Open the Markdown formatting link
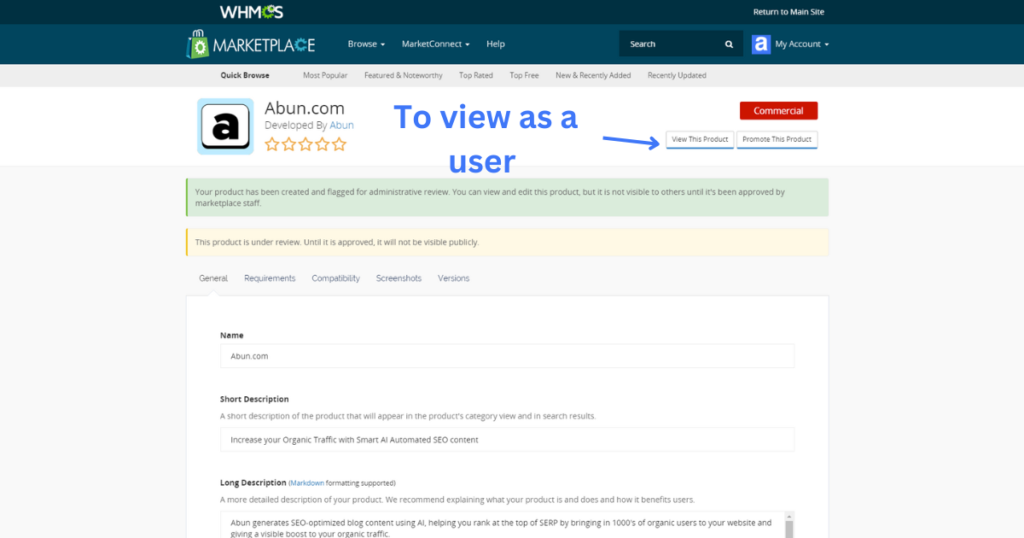The width and height of the screenshot is (1024, 538). (307, 483)
